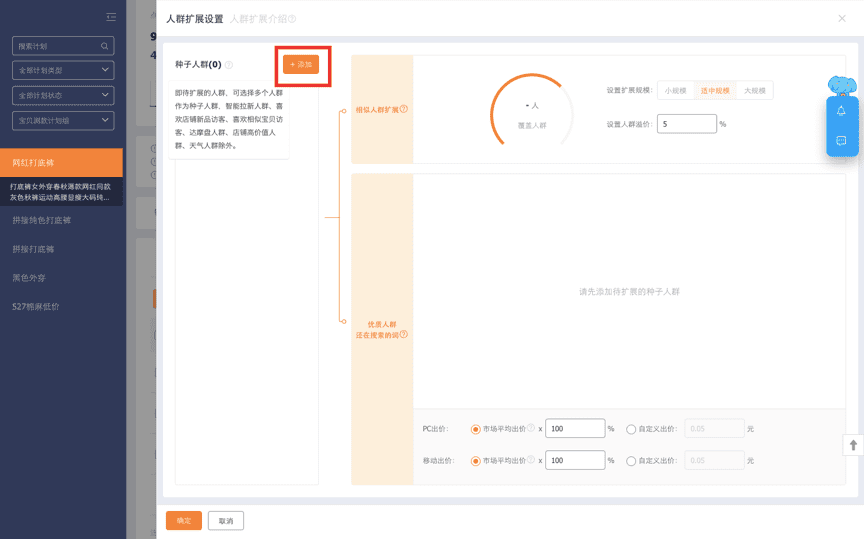Open the 打底裤女外穿春秋薄款 item entry
The height and width of the screenshot is (539, 864).
[61, 192]
